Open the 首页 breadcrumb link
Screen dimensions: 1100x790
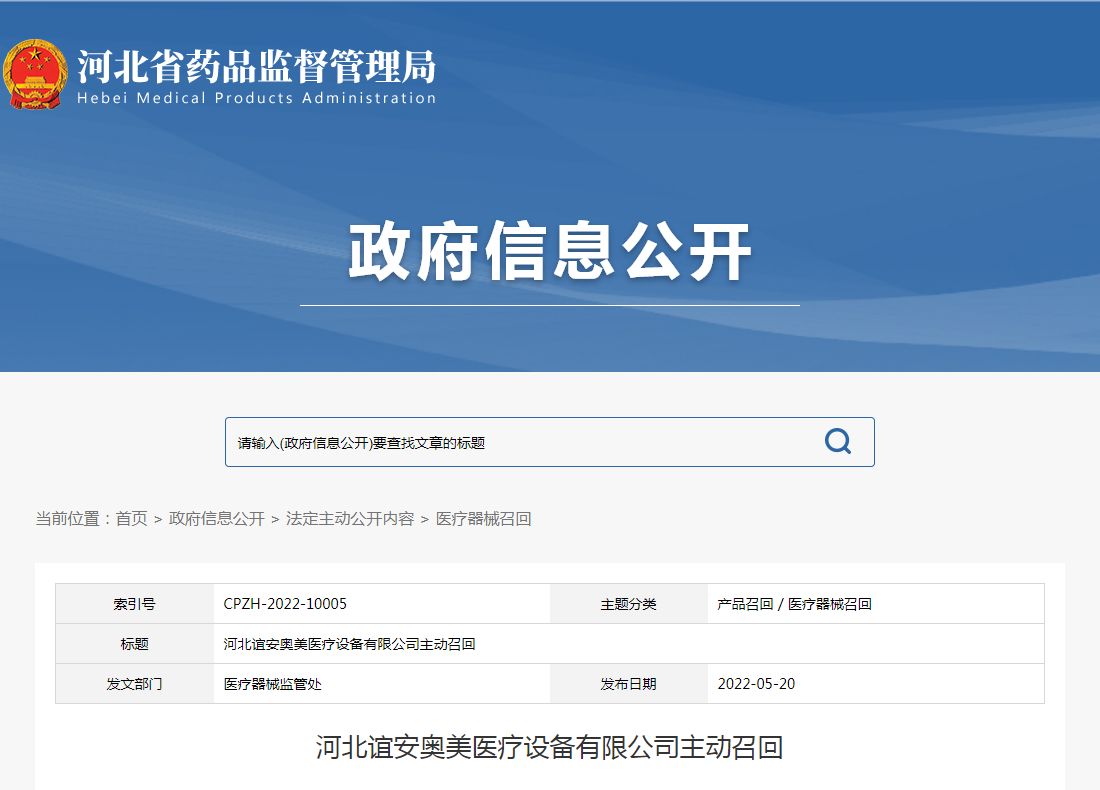131,518
